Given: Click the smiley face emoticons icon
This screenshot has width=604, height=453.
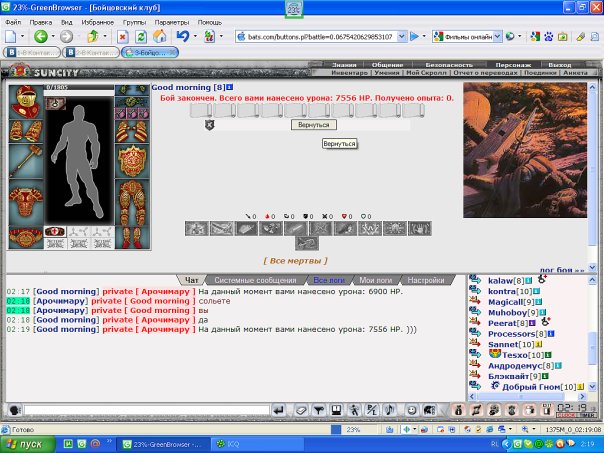Looking at the screenshot, I should click(x=411, y=410).
